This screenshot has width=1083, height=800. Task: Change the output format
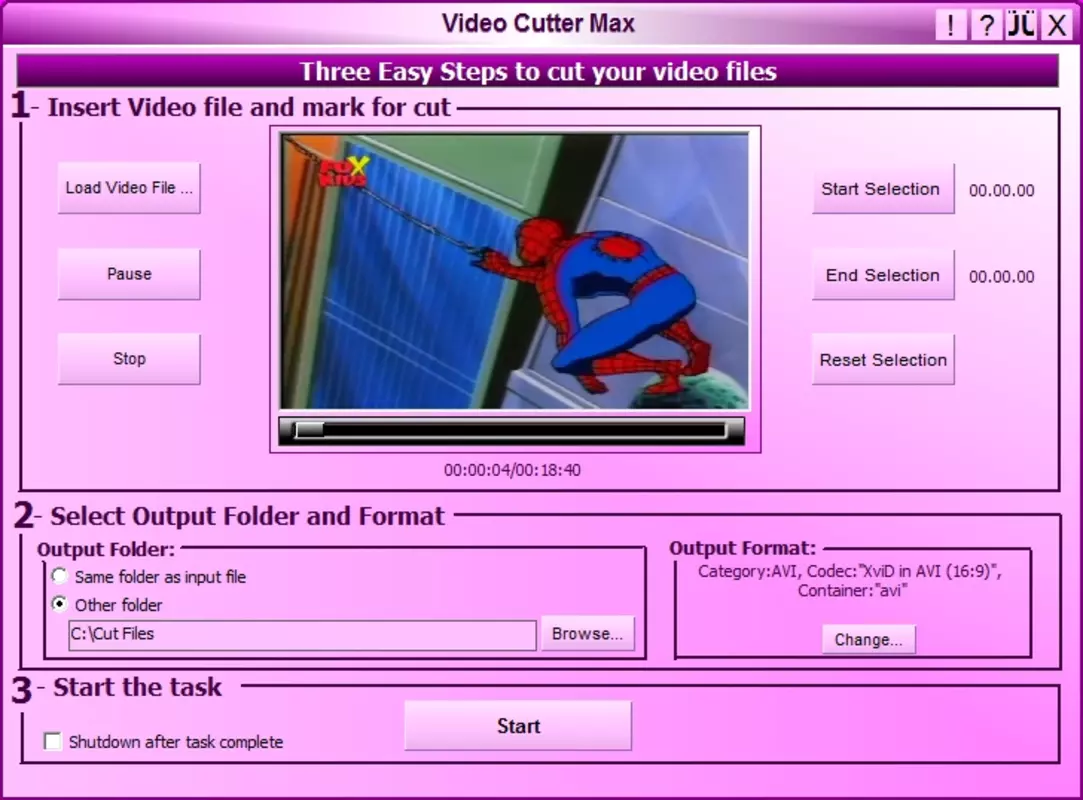click(x=868, y=639)
